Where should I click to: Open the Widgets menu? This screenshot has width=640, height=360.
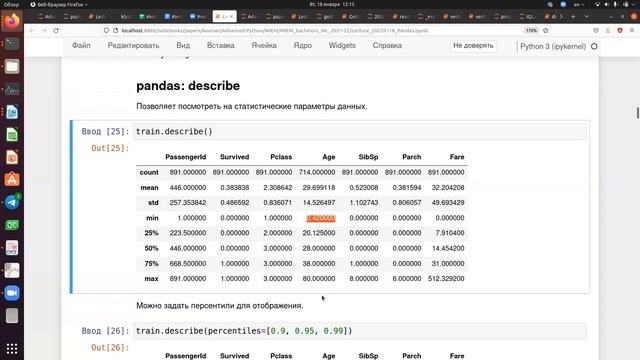coord(342,46)
